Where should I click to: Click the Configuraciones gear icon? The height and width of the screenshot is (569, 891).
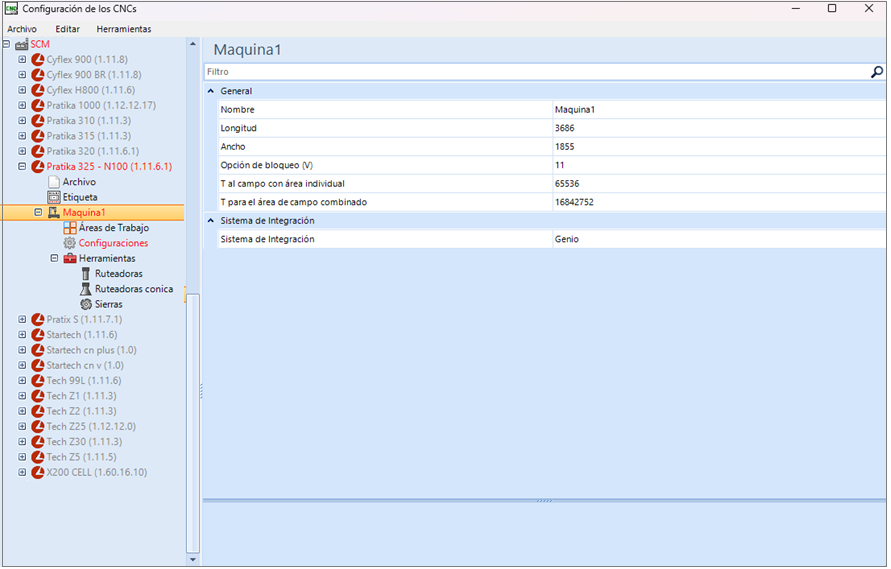(x=69, y=243)
